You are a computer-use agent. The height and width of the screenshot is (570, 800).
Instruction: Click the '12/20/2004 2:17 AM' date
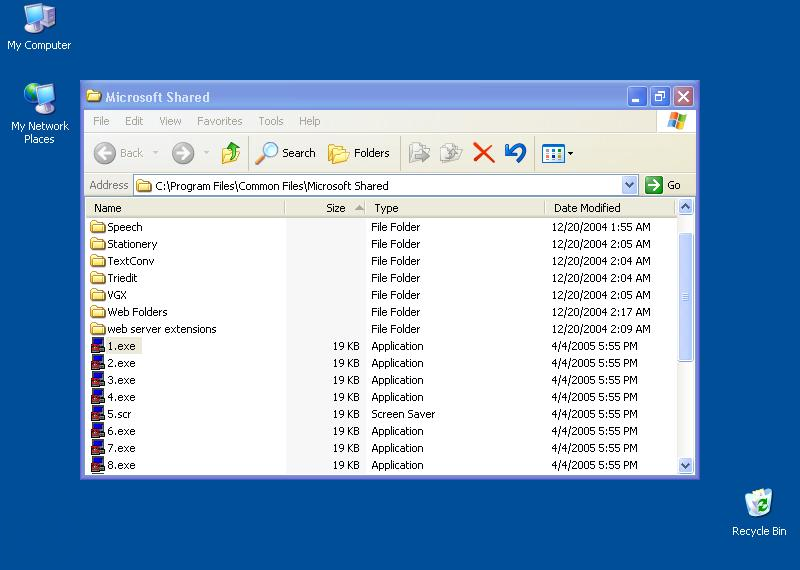(x=601, y=312)
